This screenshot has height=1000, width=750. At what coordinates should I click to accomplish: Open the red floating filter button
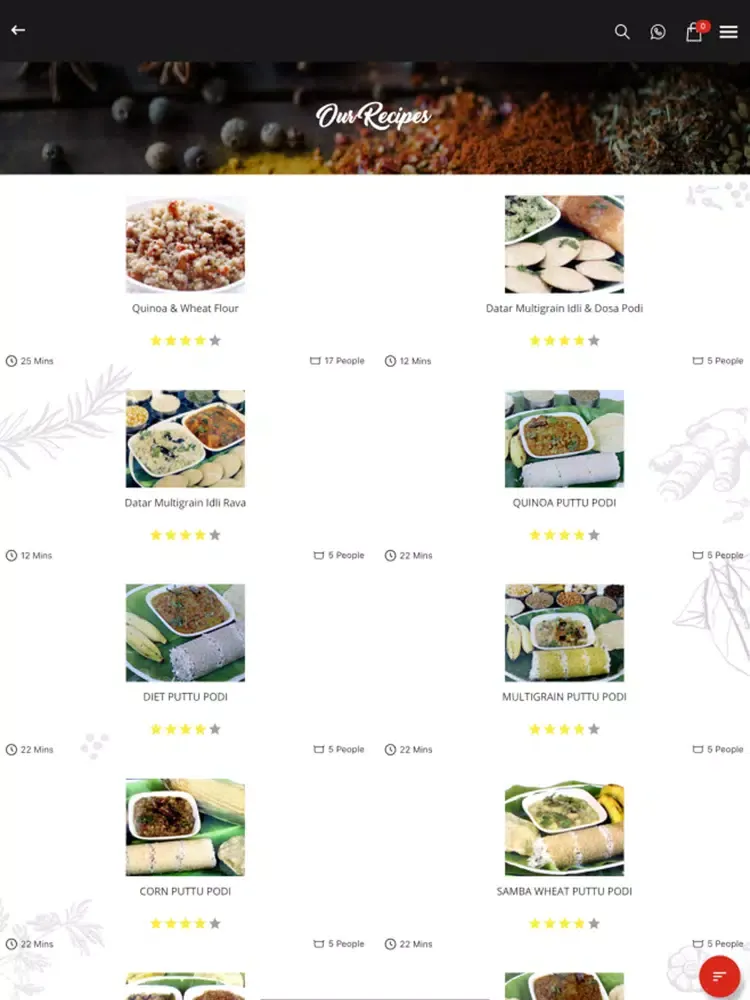tap(719, 976)
